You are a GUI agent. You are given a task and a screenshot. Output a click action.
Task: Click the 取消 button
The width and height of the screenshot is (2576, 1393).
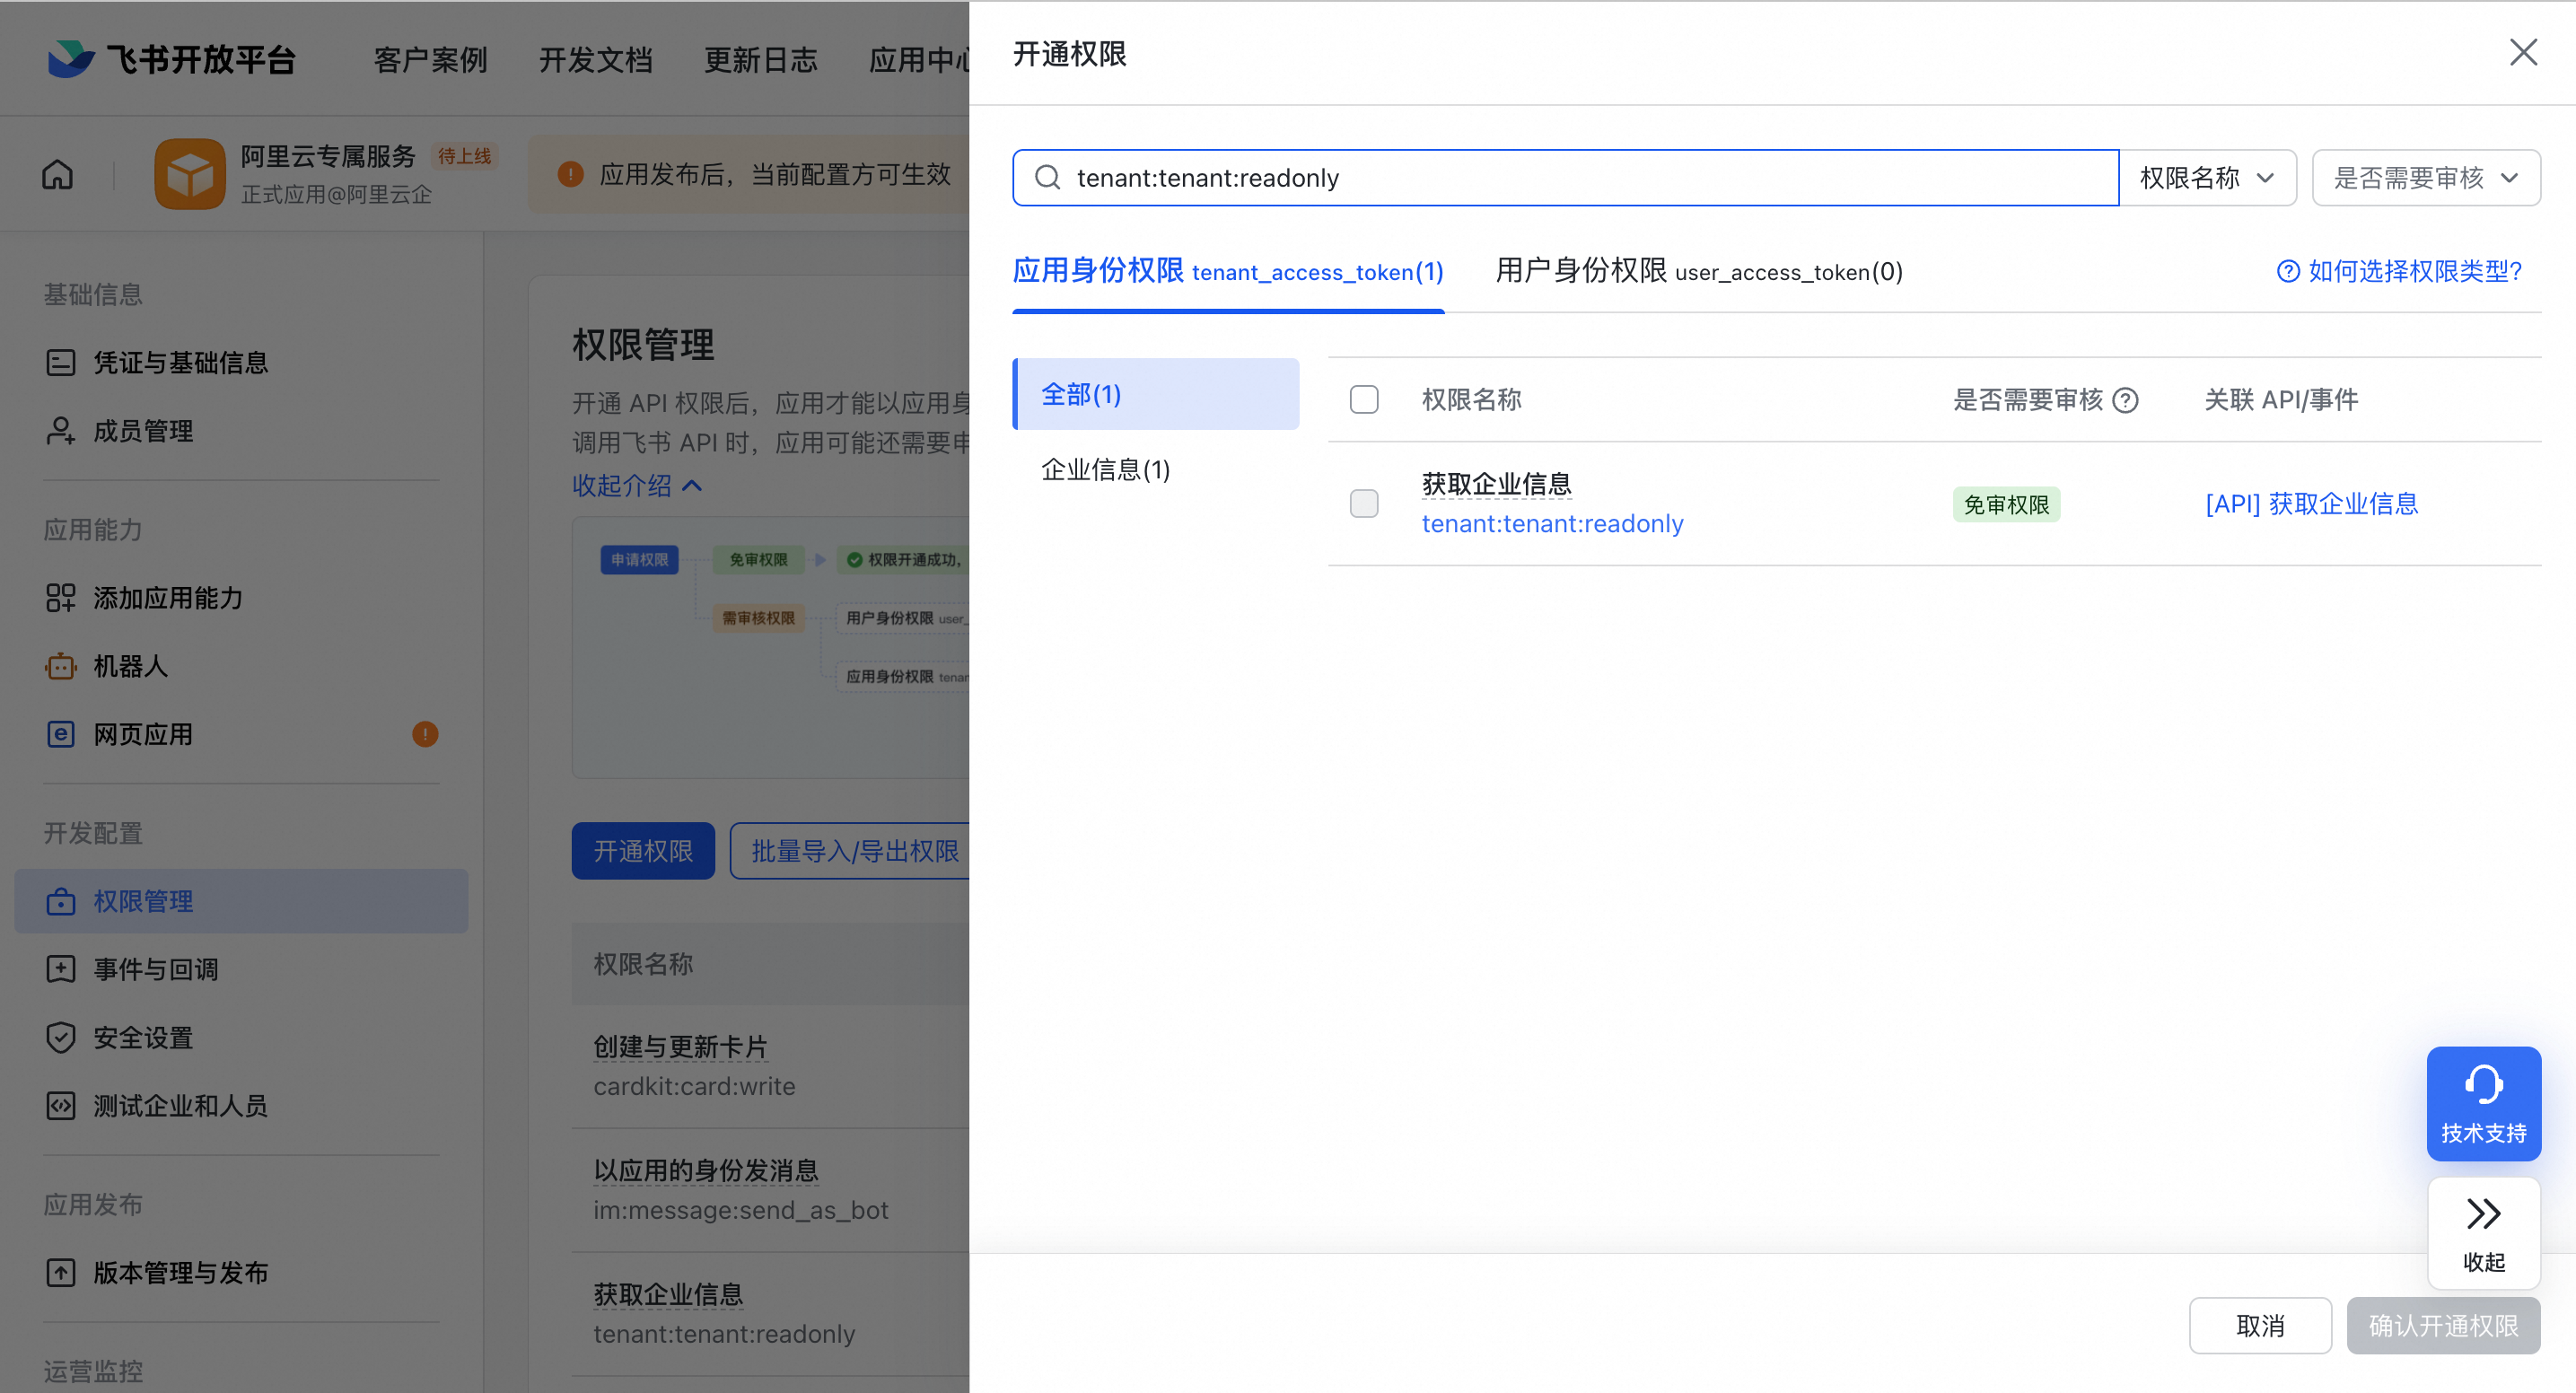(x=2259, y=1326)
